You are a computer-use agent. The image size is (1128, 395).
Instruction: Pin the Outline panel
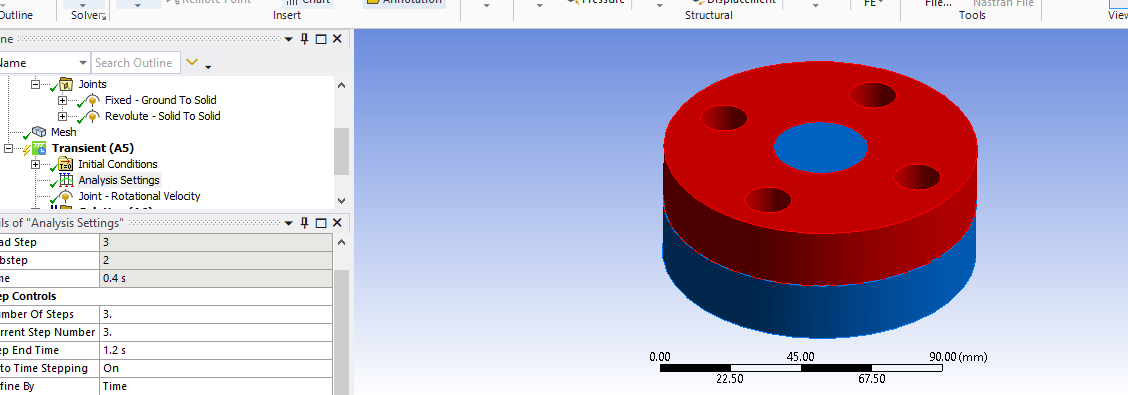[305, 39]
